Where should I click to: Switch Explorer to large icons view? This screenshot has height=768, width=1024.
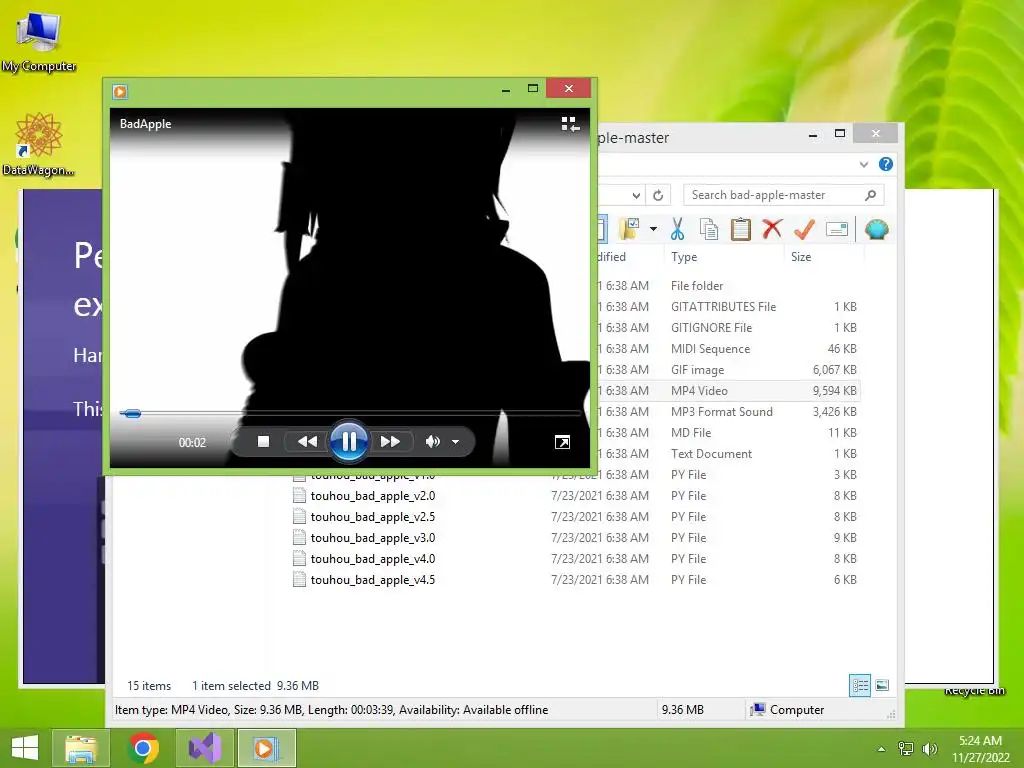pos(882,685)
